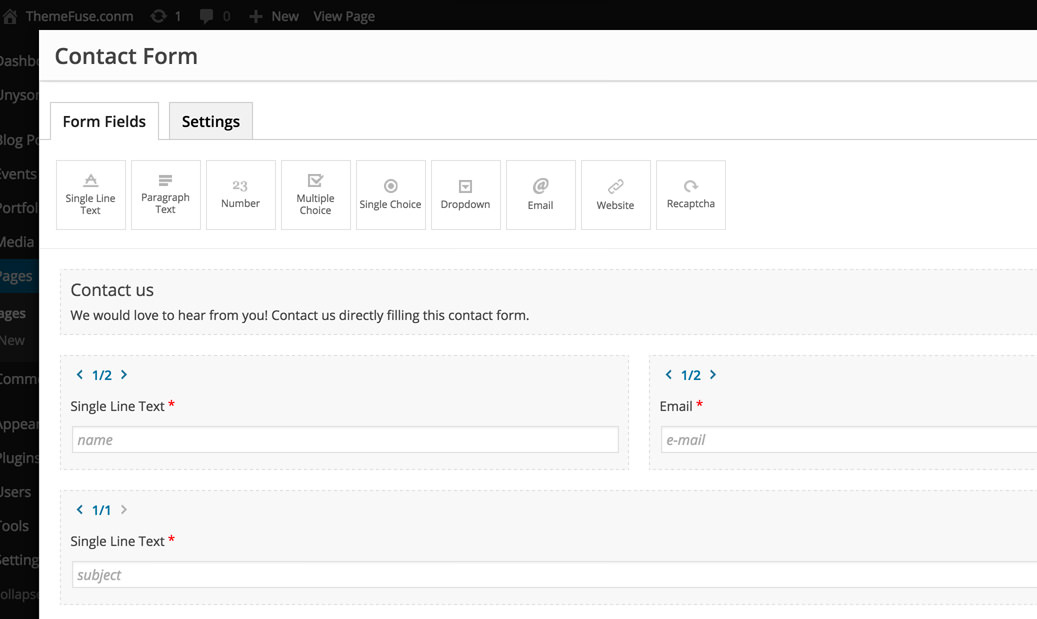Insert a Multiple Choice field
The image size is (1037, 619).
coord(316,195)
